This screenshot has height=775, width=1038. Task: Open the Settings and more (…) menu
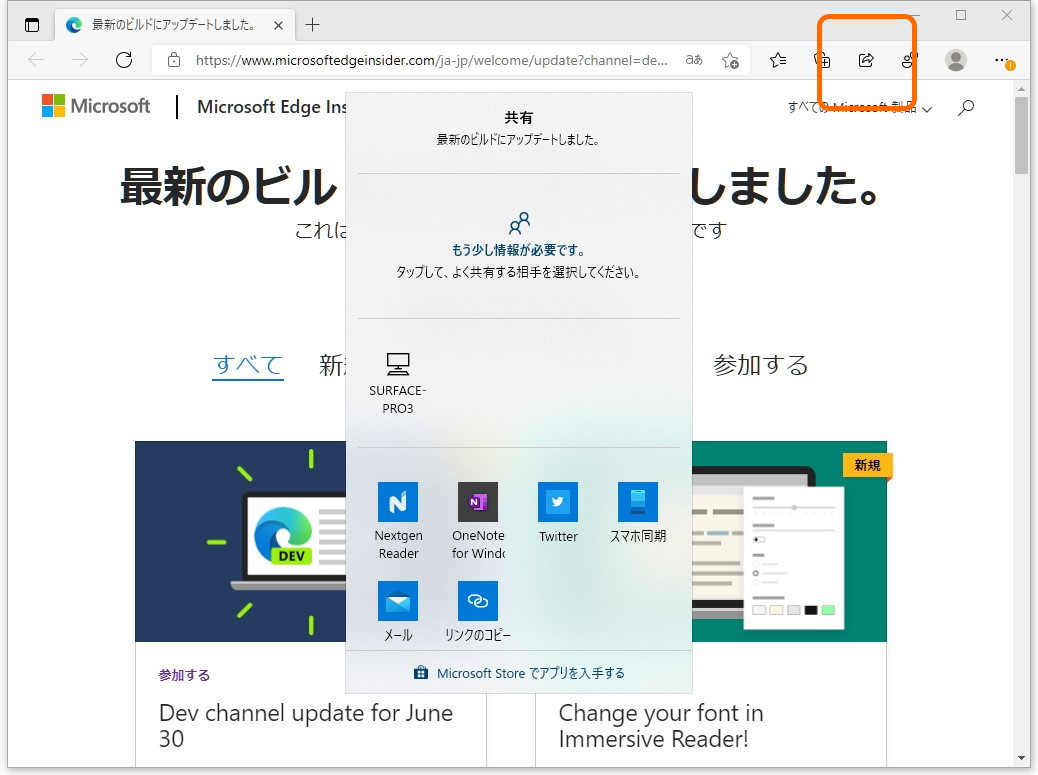(1002, 60)
